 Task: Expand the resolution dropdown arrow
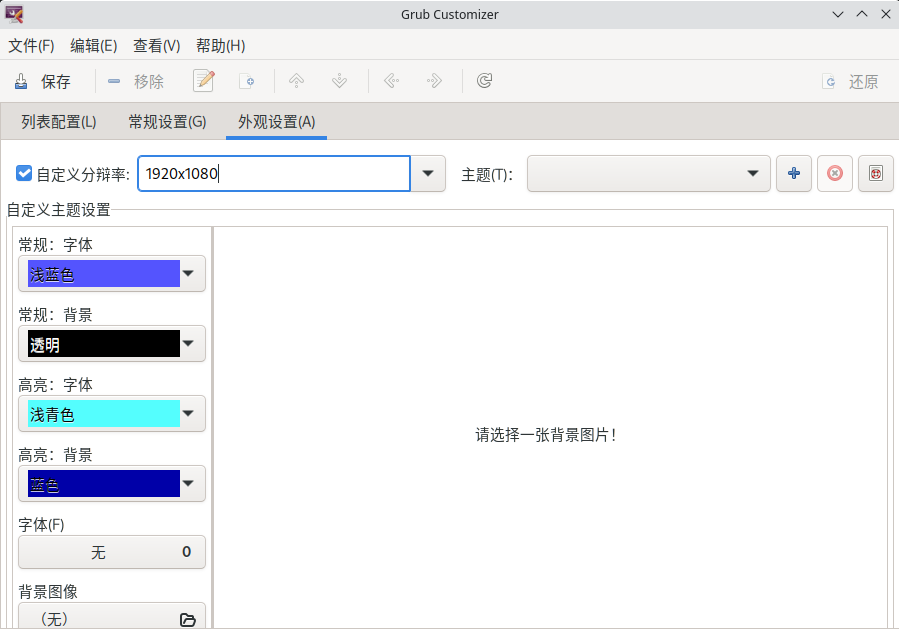[428, 173]
